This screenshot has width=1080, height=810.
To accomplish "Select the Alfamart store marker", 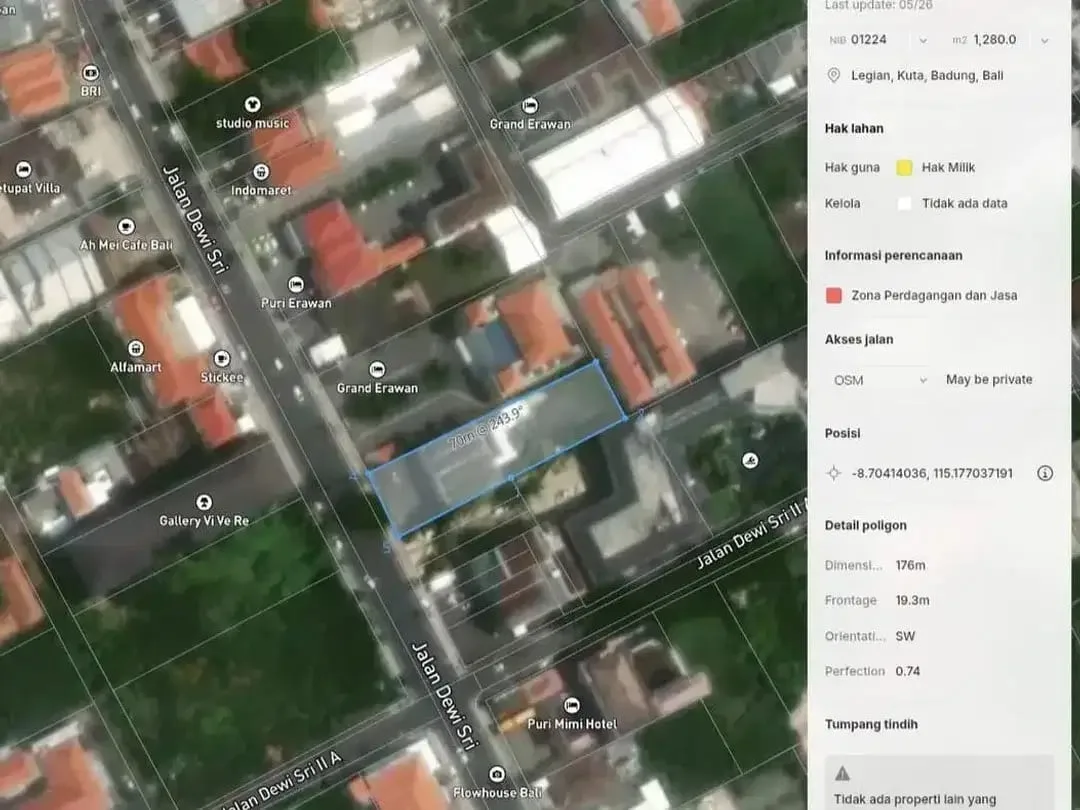I will pyautogui.click(x=136, y=349).
